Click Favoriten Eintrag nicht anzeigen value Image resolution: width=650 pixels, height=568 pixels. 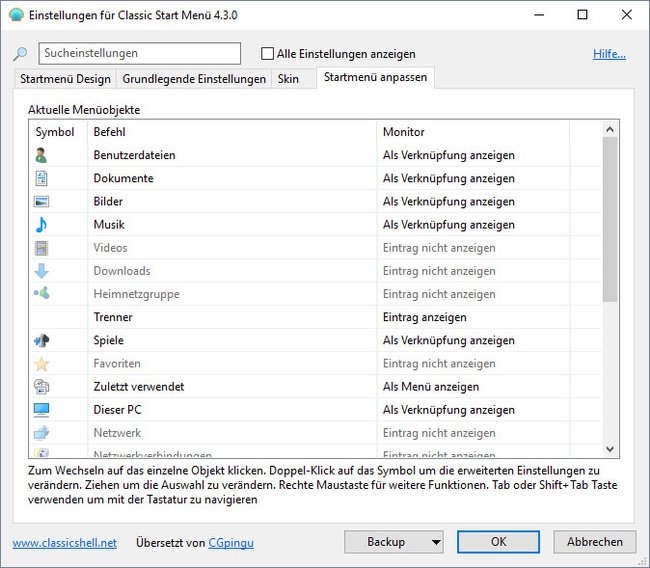click(439, 364)
